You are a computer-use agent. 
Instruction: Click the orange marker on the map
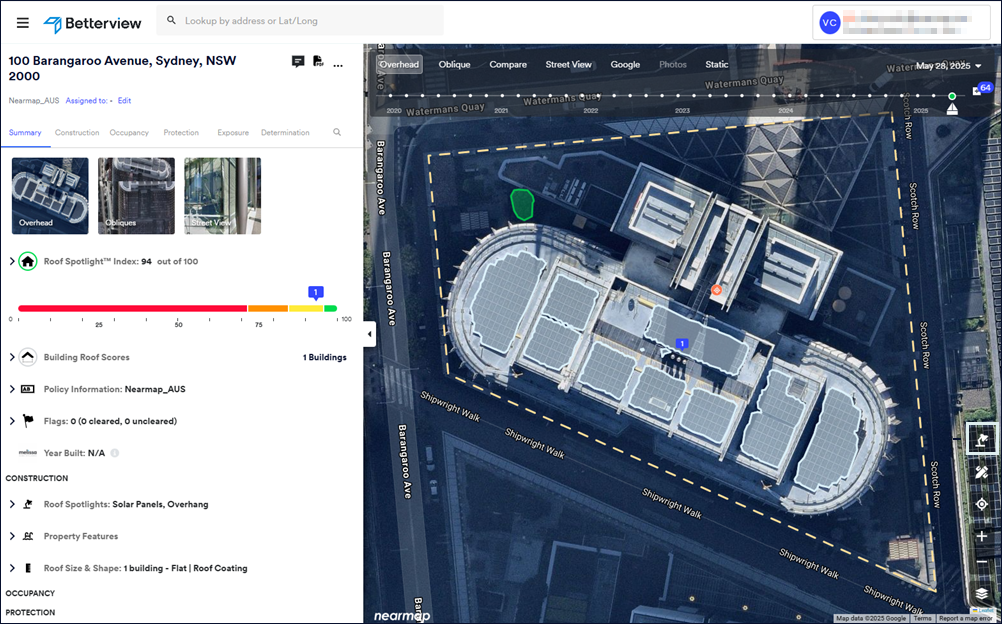click(716, 290)
